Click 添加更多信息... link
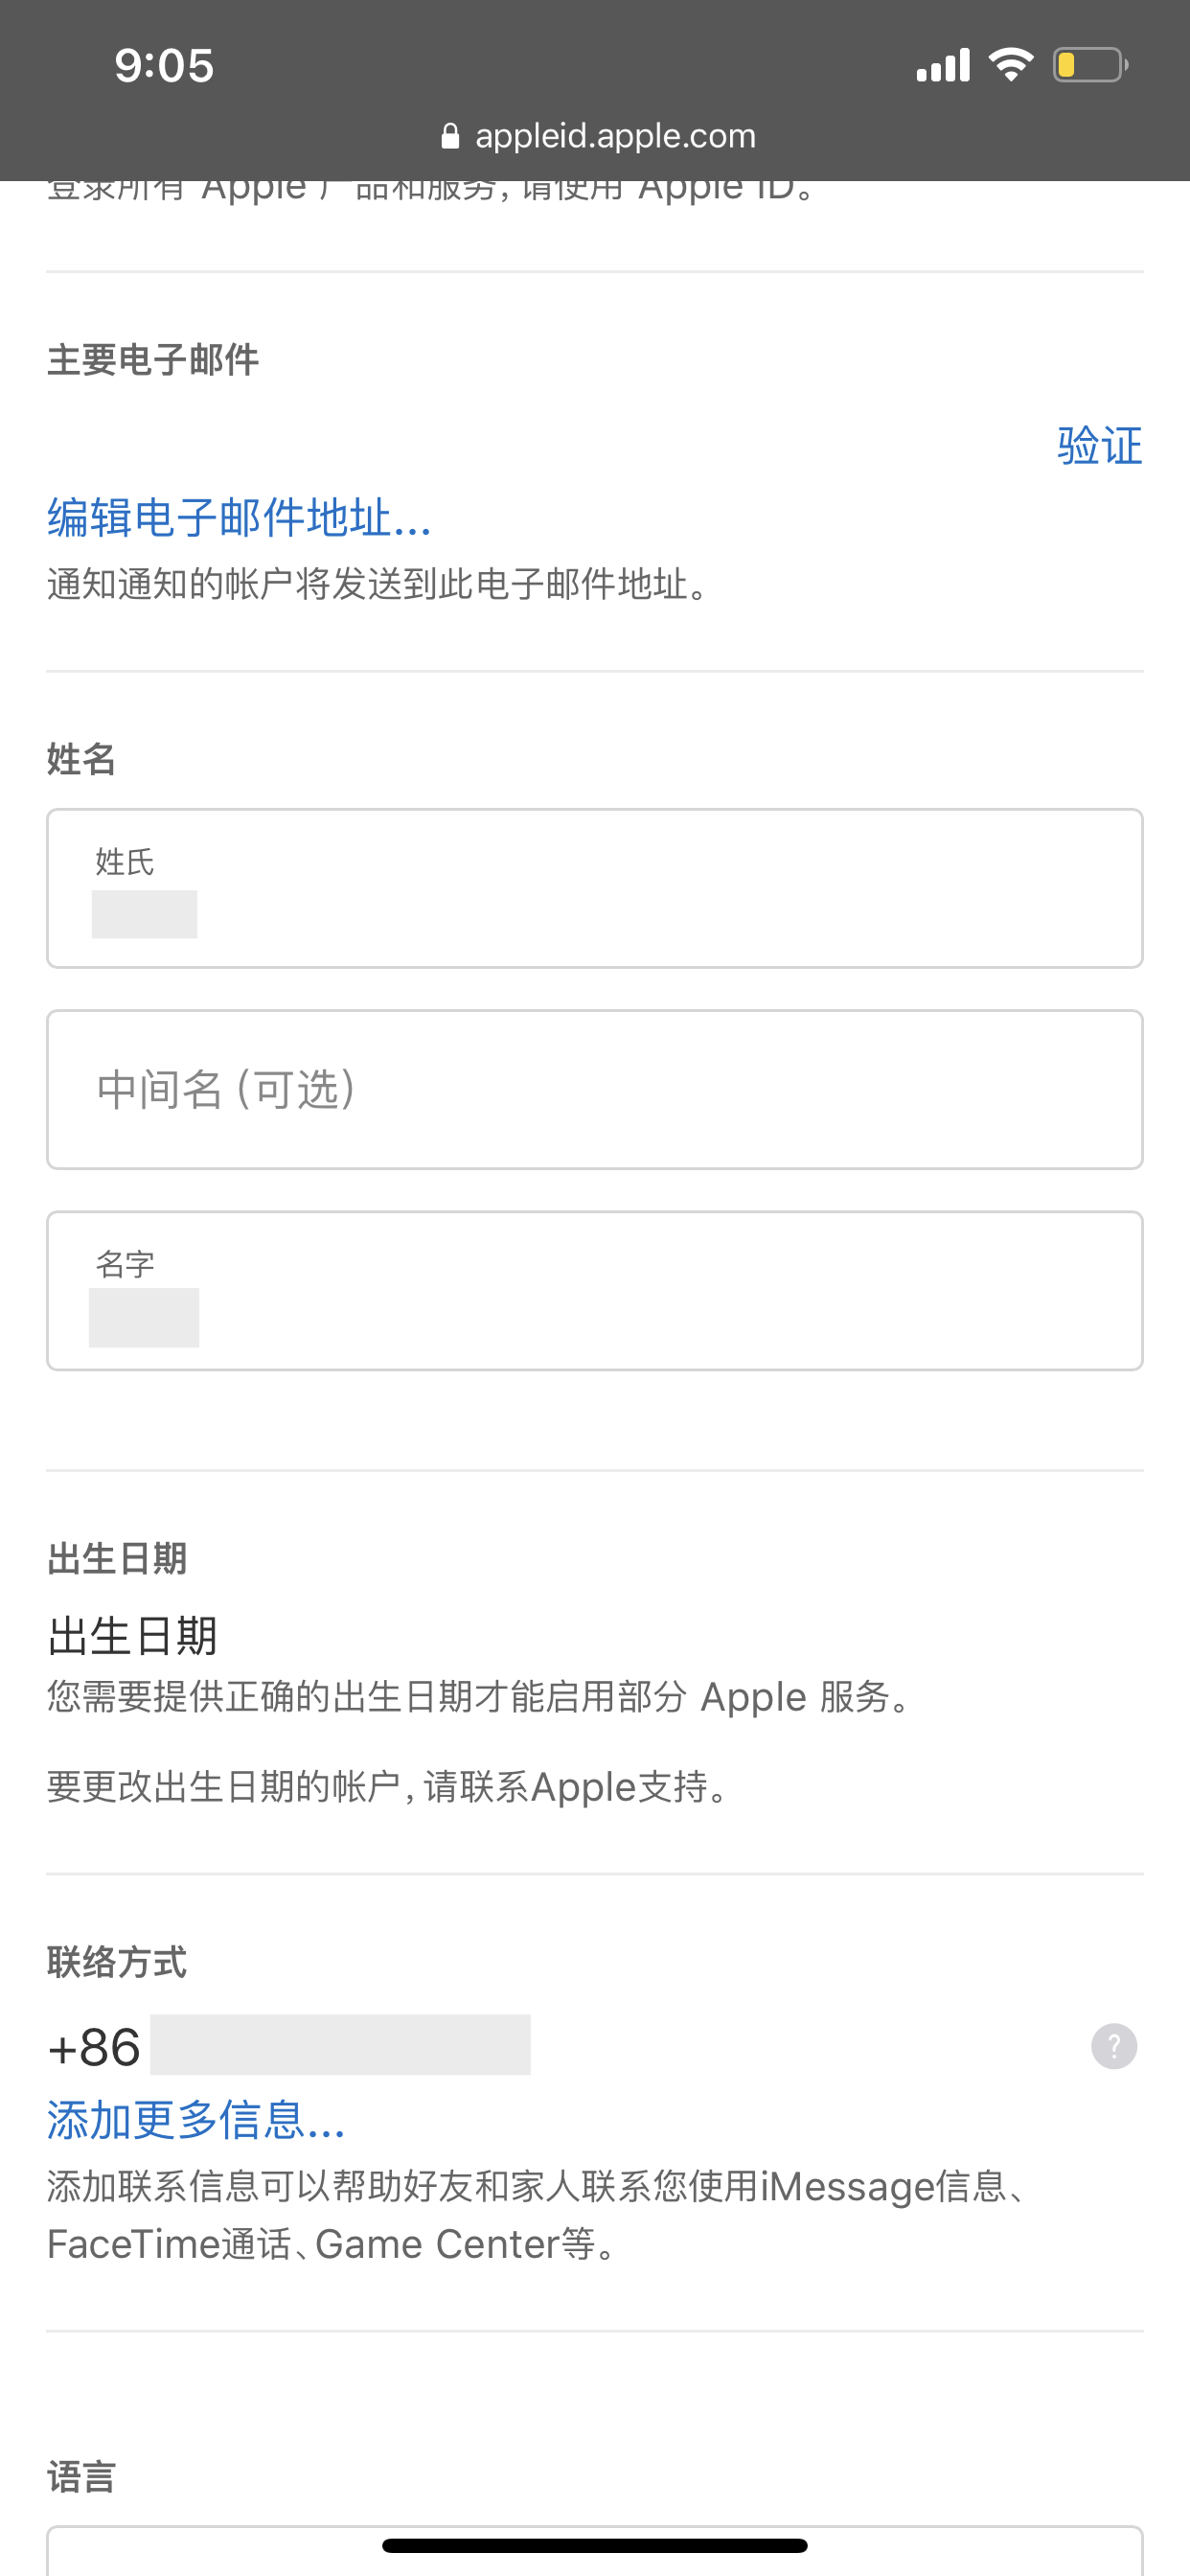This screenshot has height=2576, width=1190. [196, 2119]
